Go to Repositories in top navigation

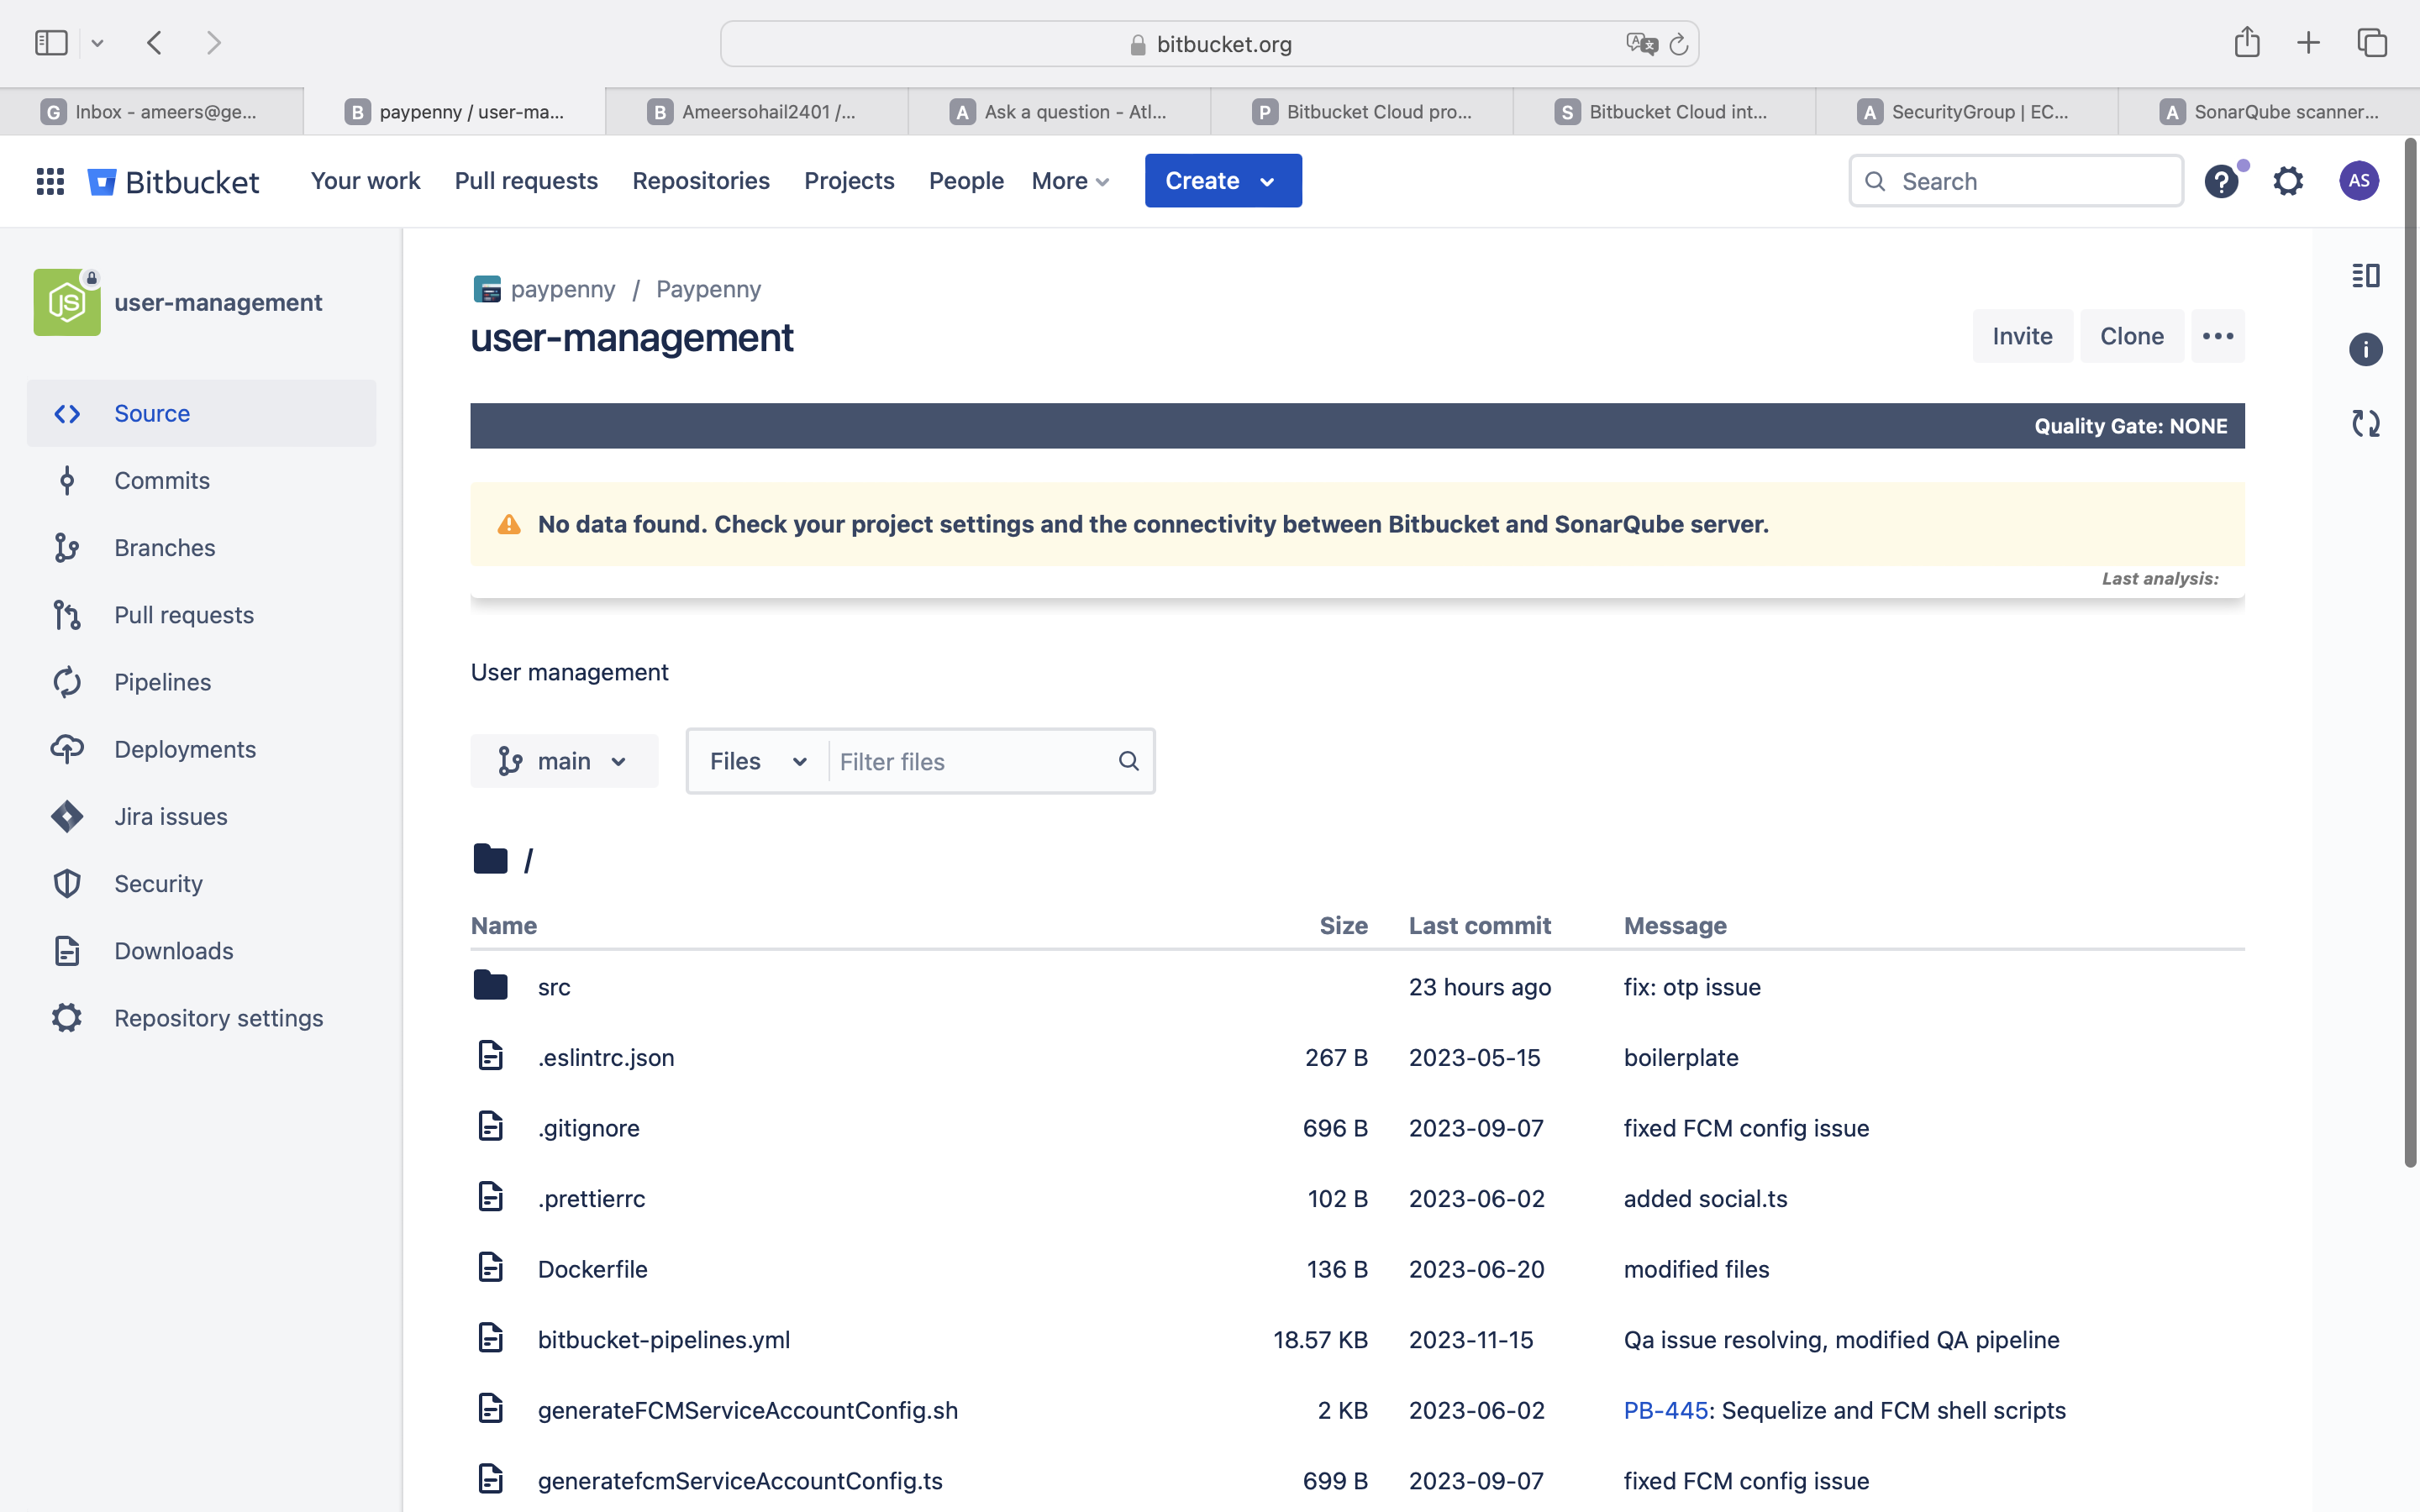pyautogui.click(x=700, y=181)
